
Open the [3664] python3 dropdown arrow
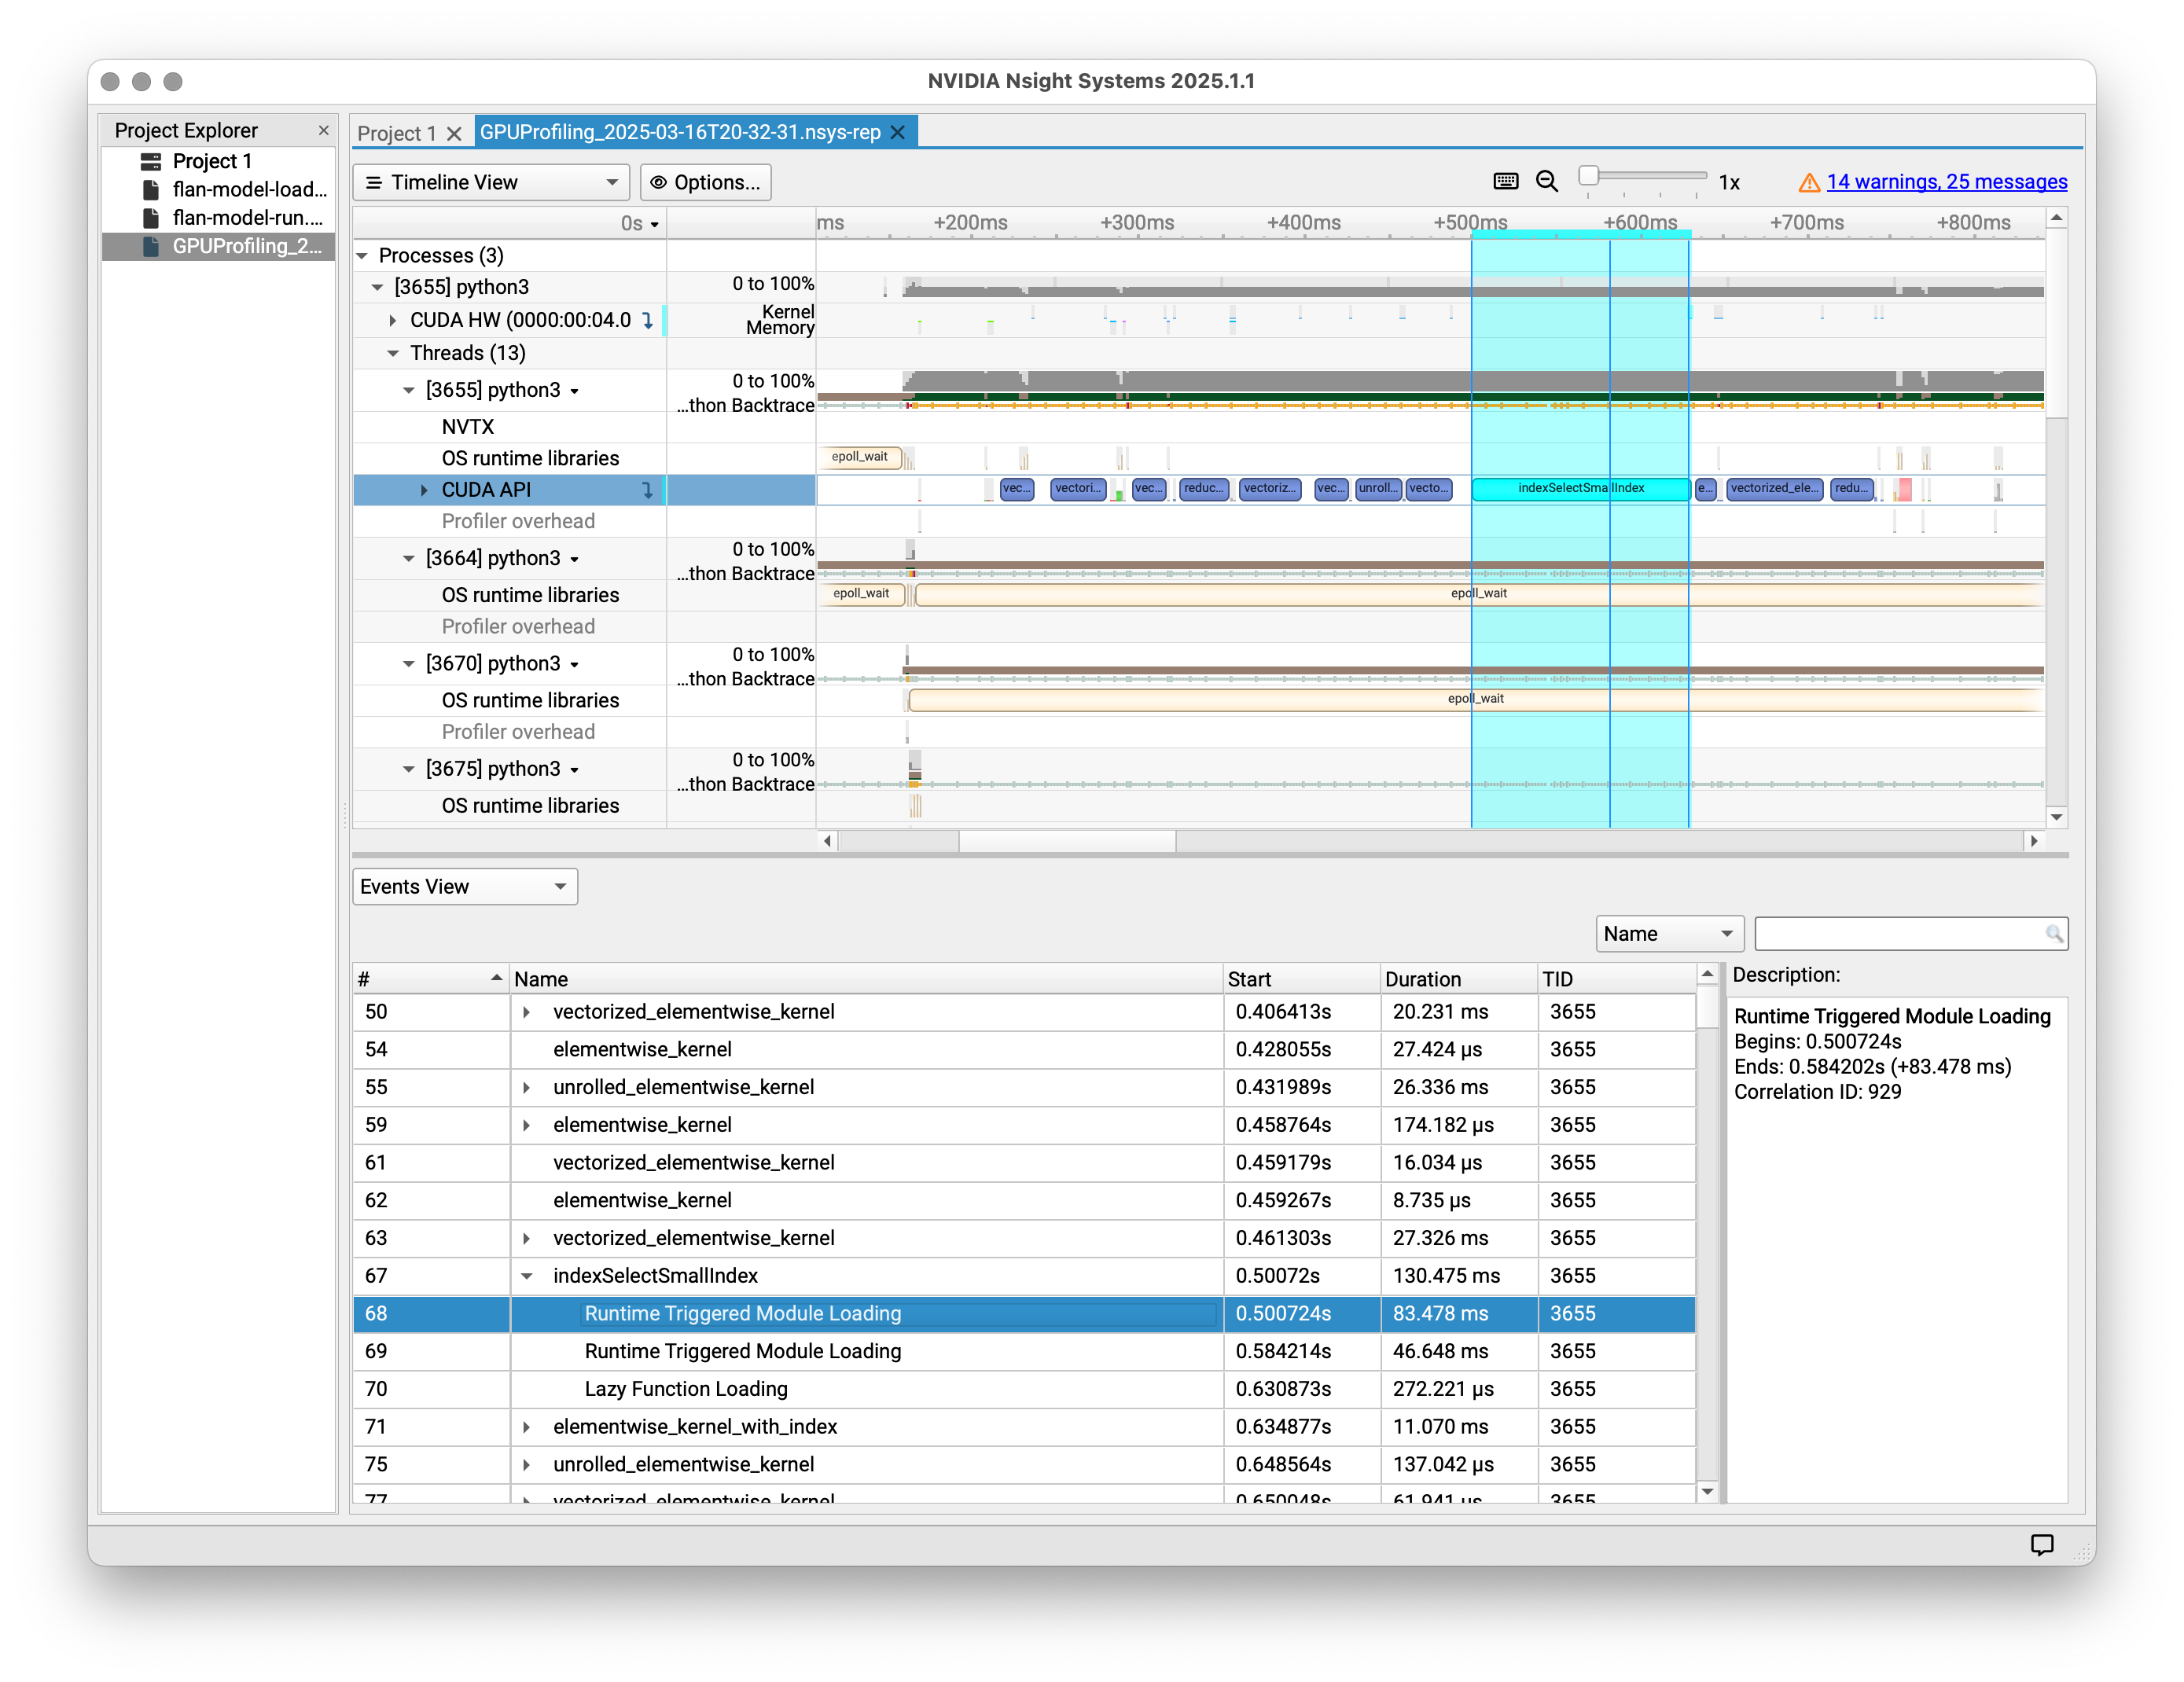575,560
